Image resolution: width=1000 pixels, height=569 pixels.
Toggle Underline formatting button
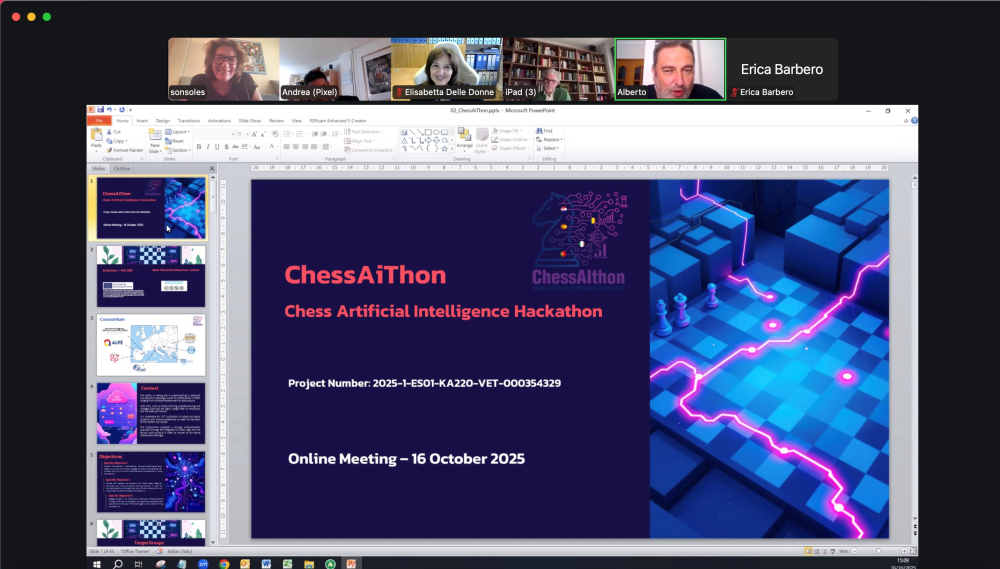coord(219,146)
